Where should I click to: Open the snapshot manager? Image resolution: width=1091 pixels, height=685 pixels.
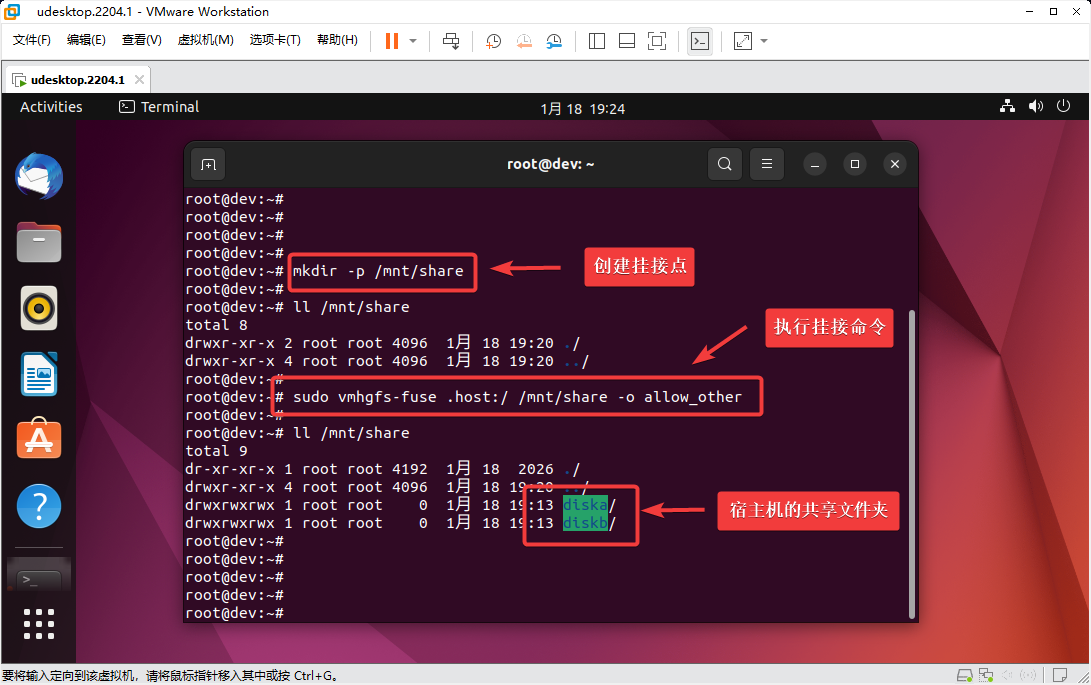click(554, 41)
